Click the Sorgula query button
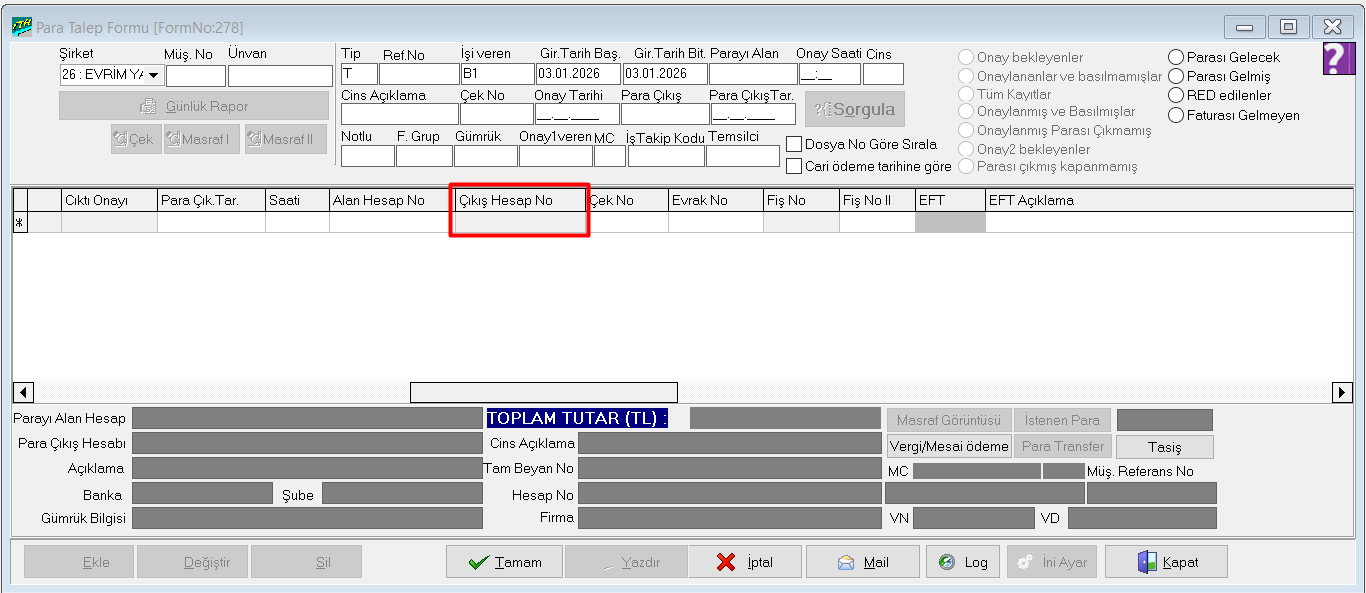Image resolution: width=1366 pixels, height=593 pixels. pos(855,109)
